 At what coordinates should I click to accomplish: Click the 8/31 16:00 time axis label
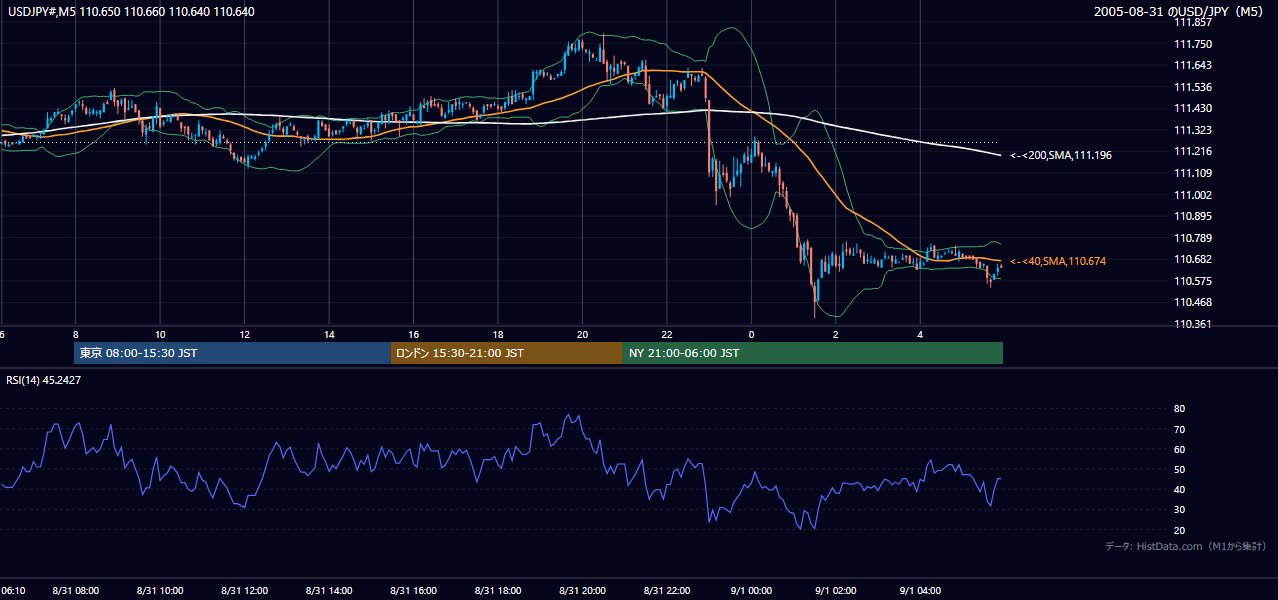click(x=414, y=590)
